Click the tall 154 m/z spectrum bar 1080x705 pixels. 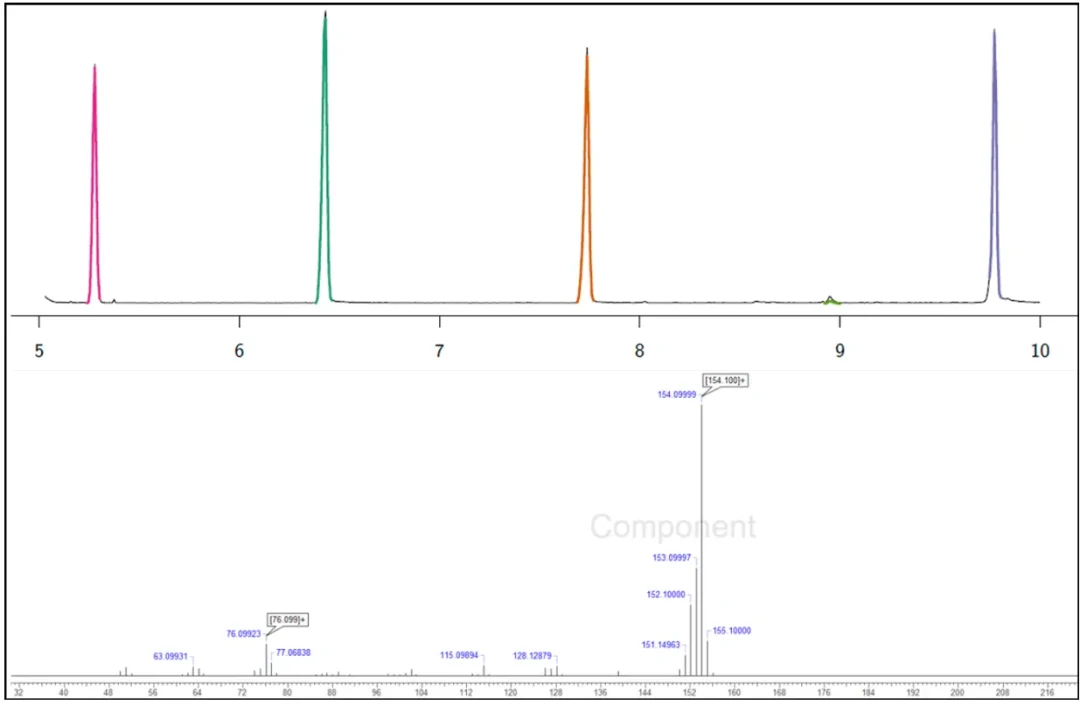pos(701,538)
